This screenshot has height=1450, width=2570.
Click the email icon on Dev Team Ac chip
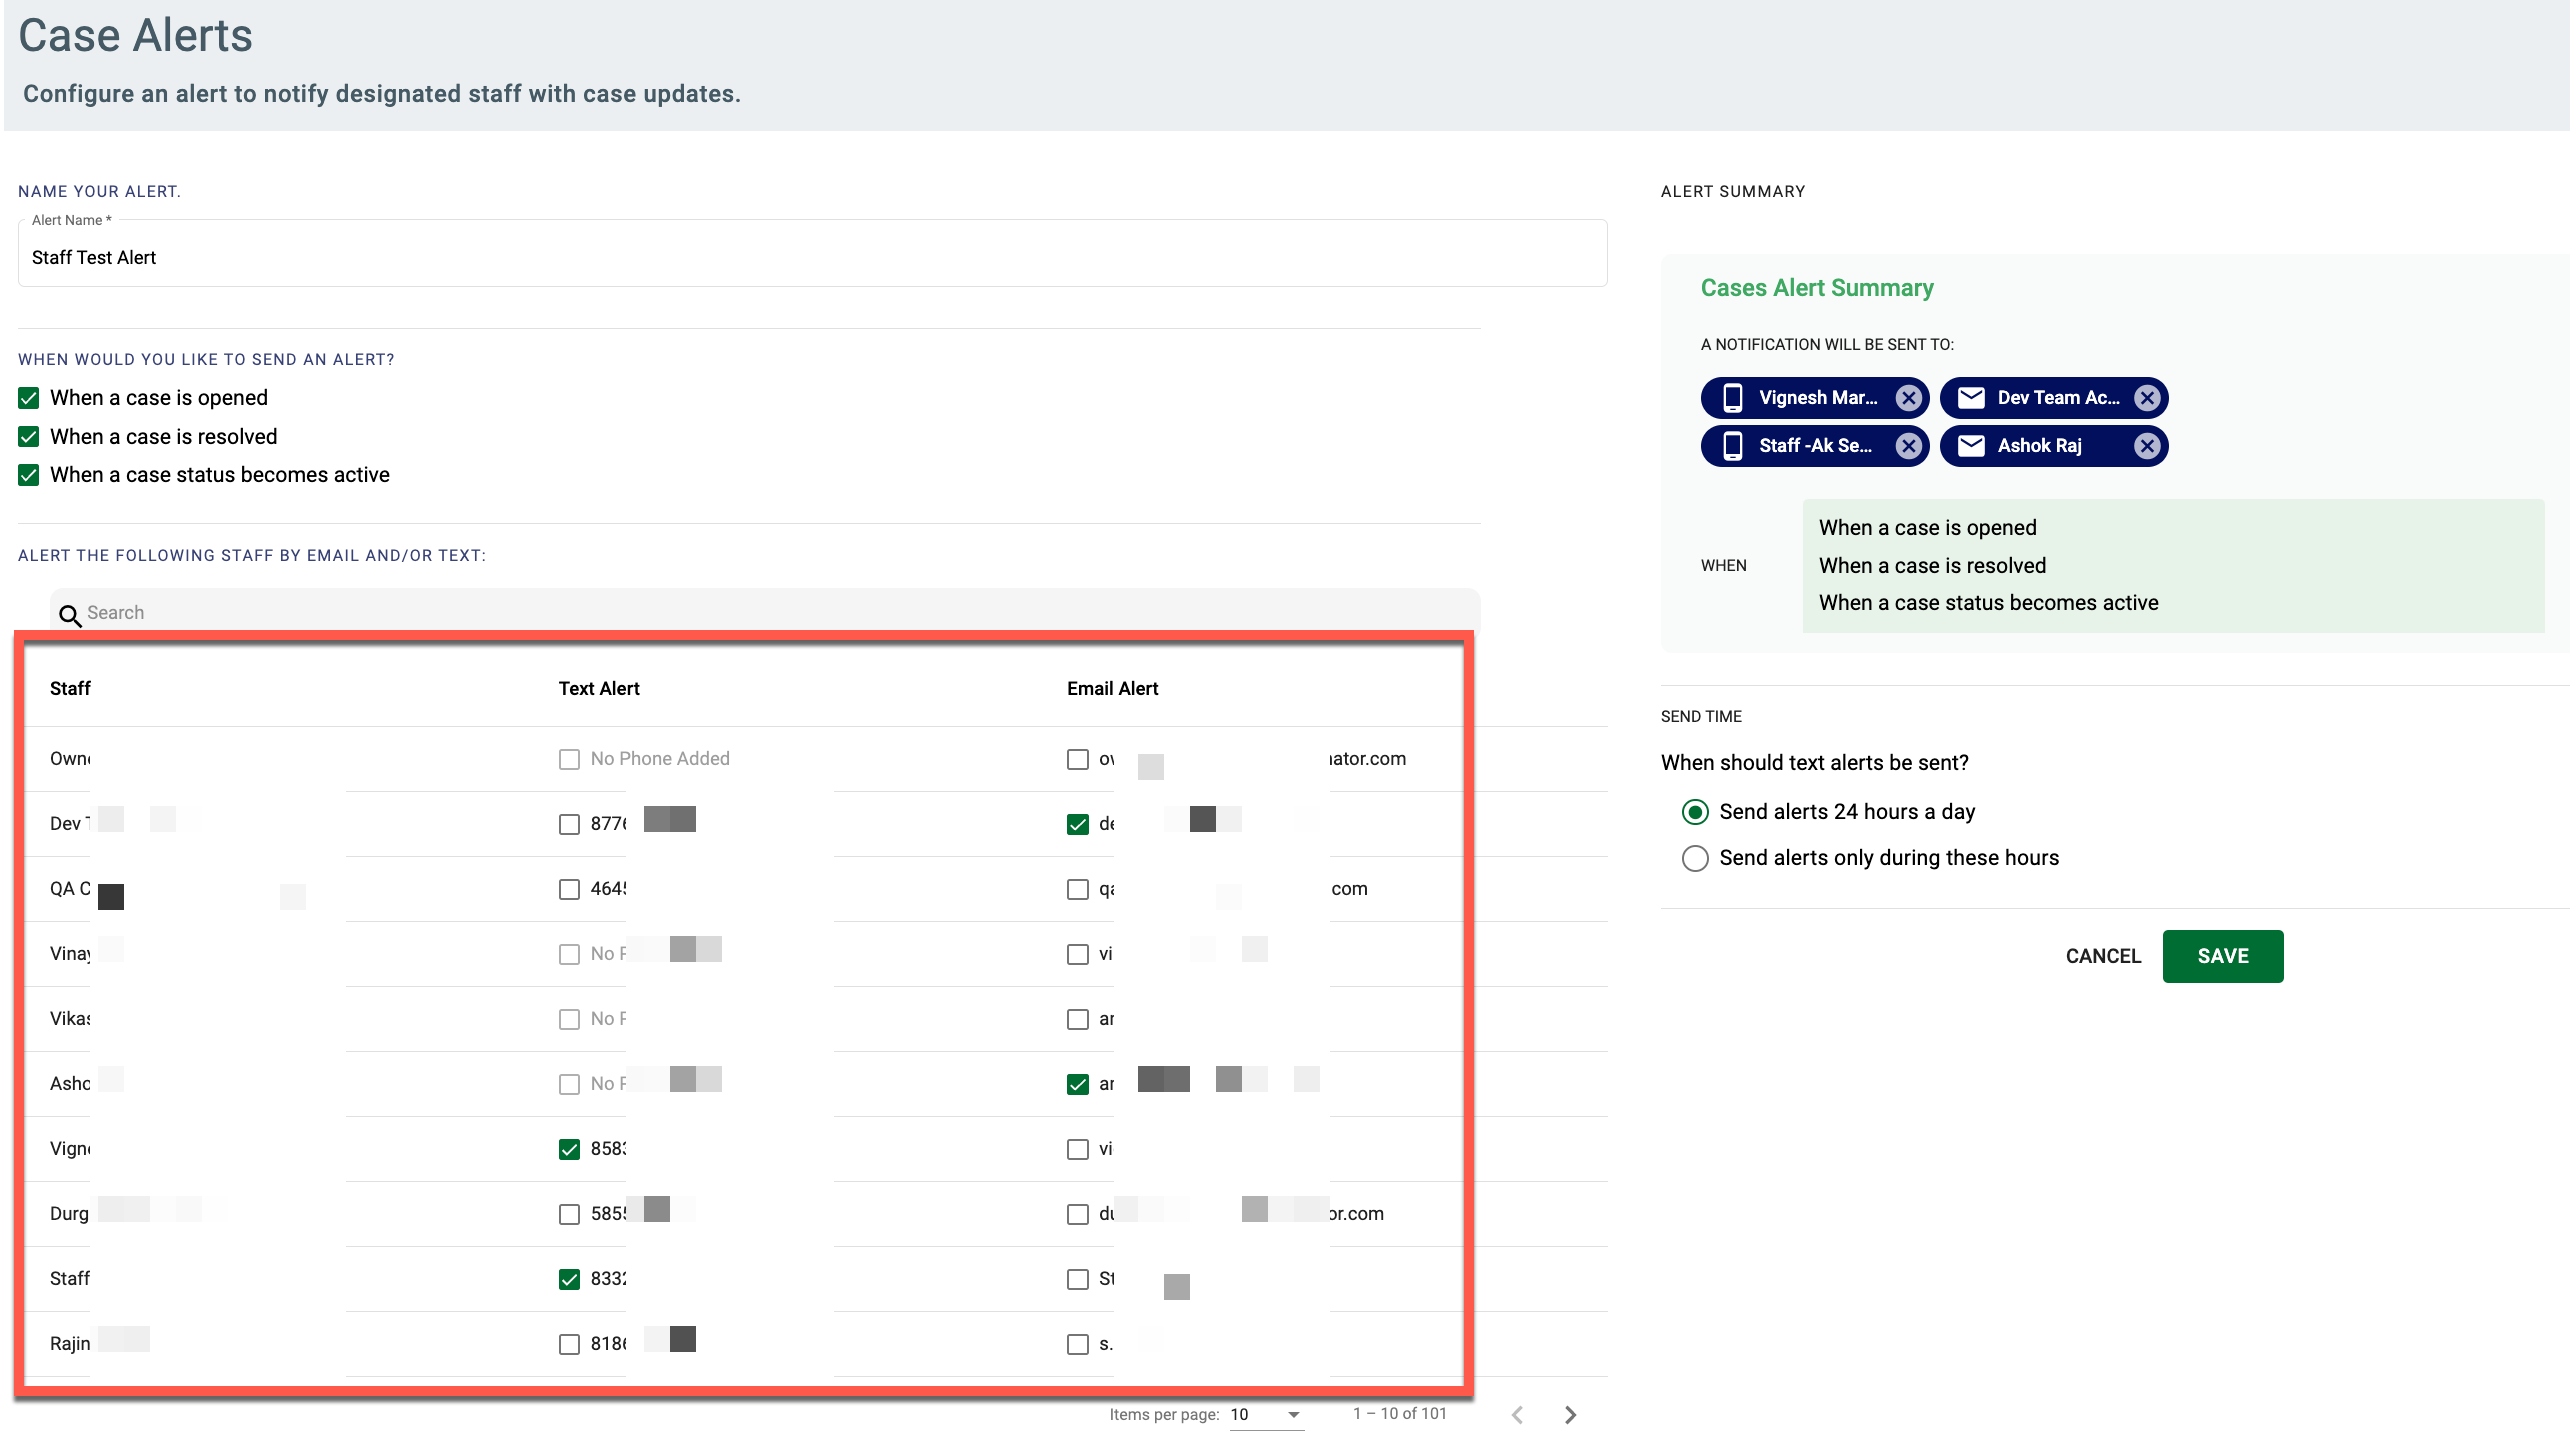pyautogui.click(x=1971, y=397)
